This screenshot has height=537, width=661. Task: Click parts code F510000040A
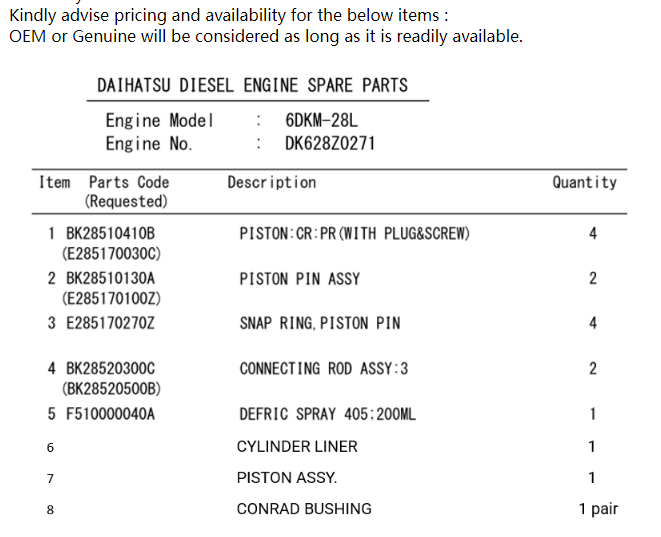(111, 414)
